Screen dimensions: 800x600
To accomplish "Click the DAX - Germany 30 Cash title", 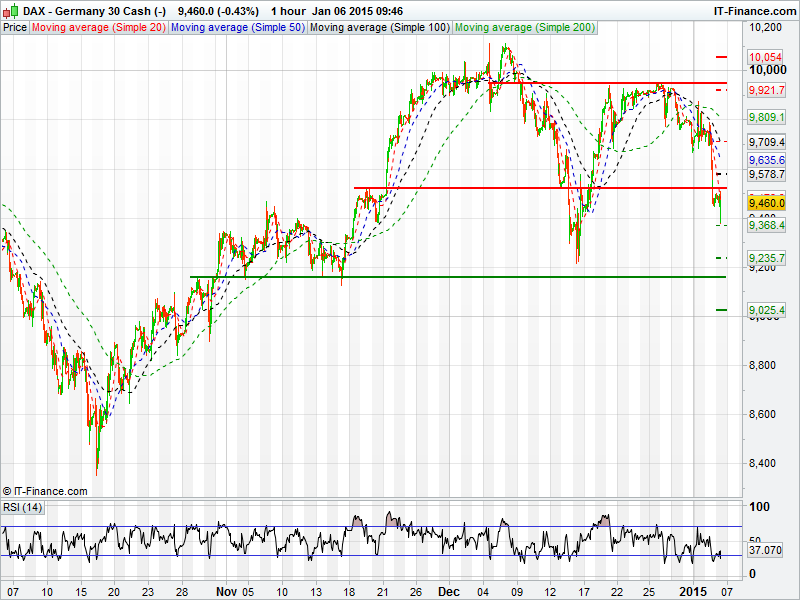I will coord(94,11).
